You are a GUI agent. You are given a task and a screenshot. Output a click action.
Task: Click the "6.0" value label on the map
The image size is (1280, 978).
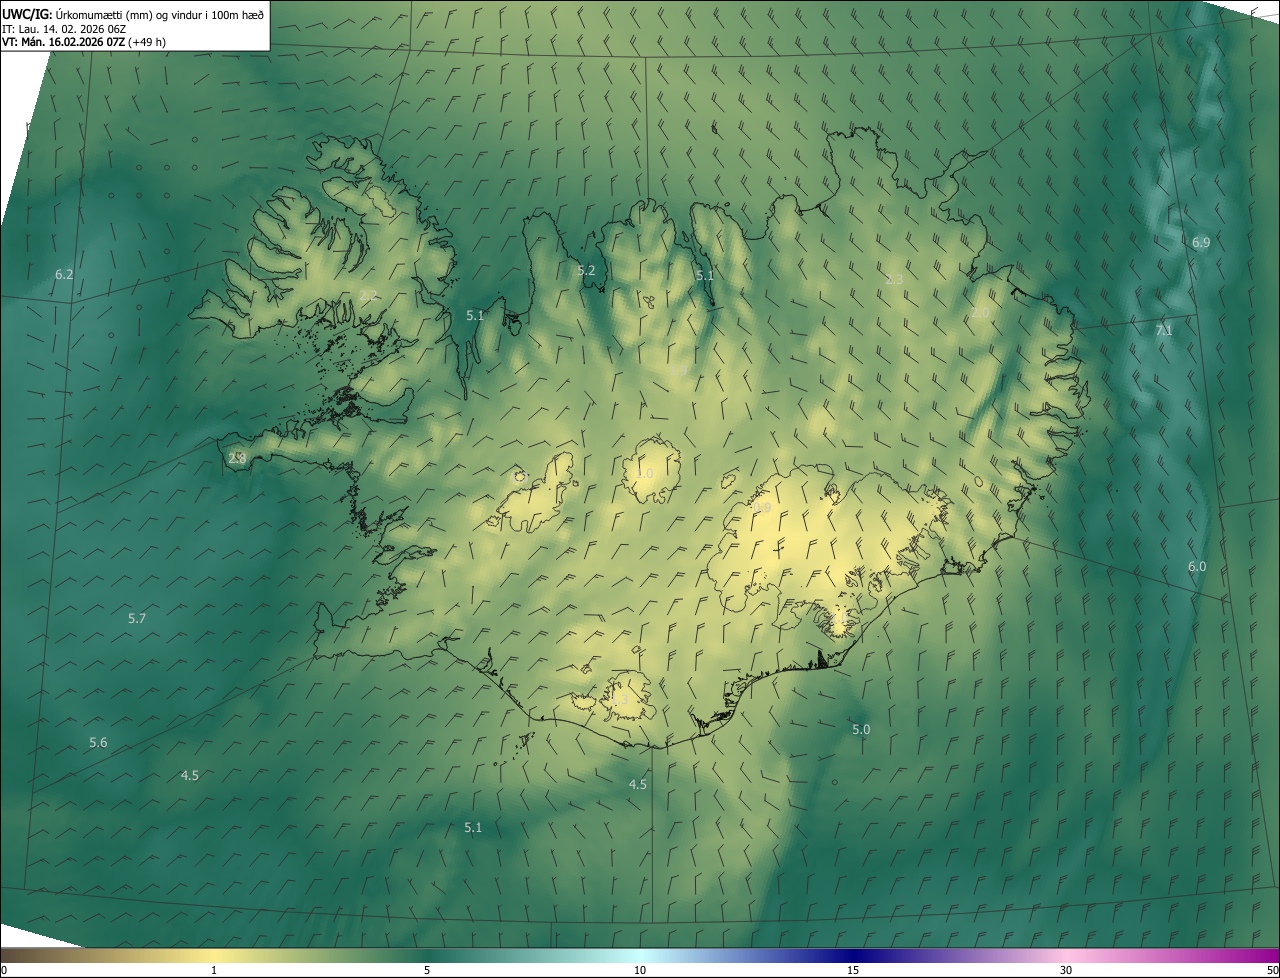(x=1197, y=567)
